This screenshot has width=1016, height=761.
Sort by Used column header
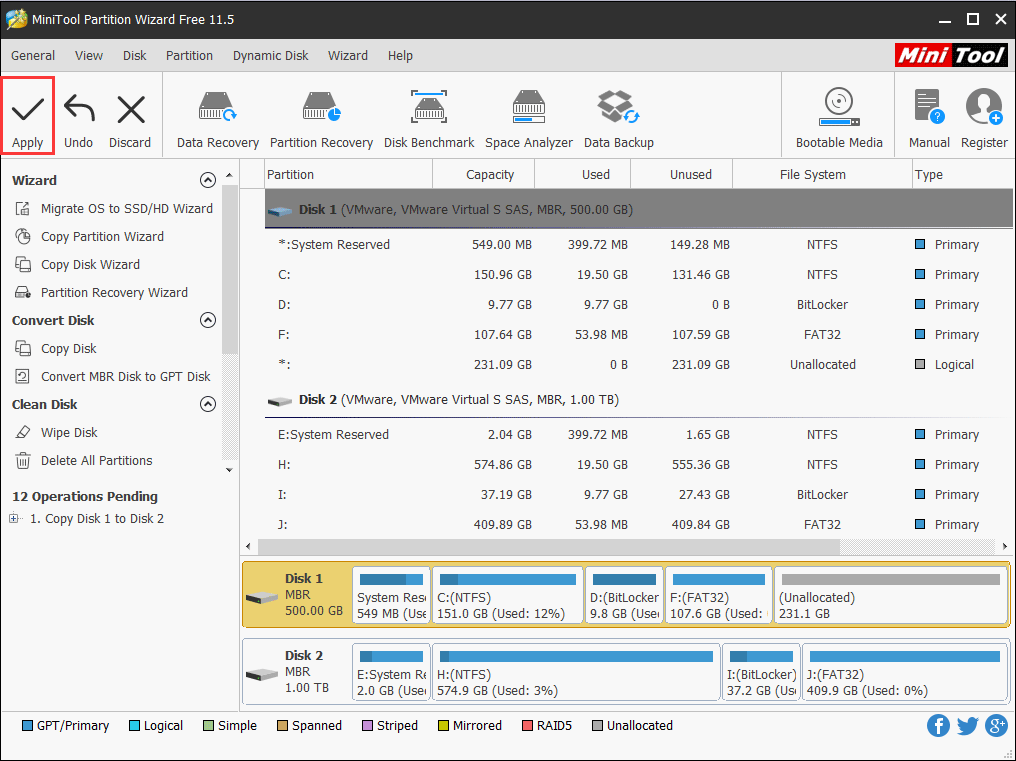tap(583, 175)
